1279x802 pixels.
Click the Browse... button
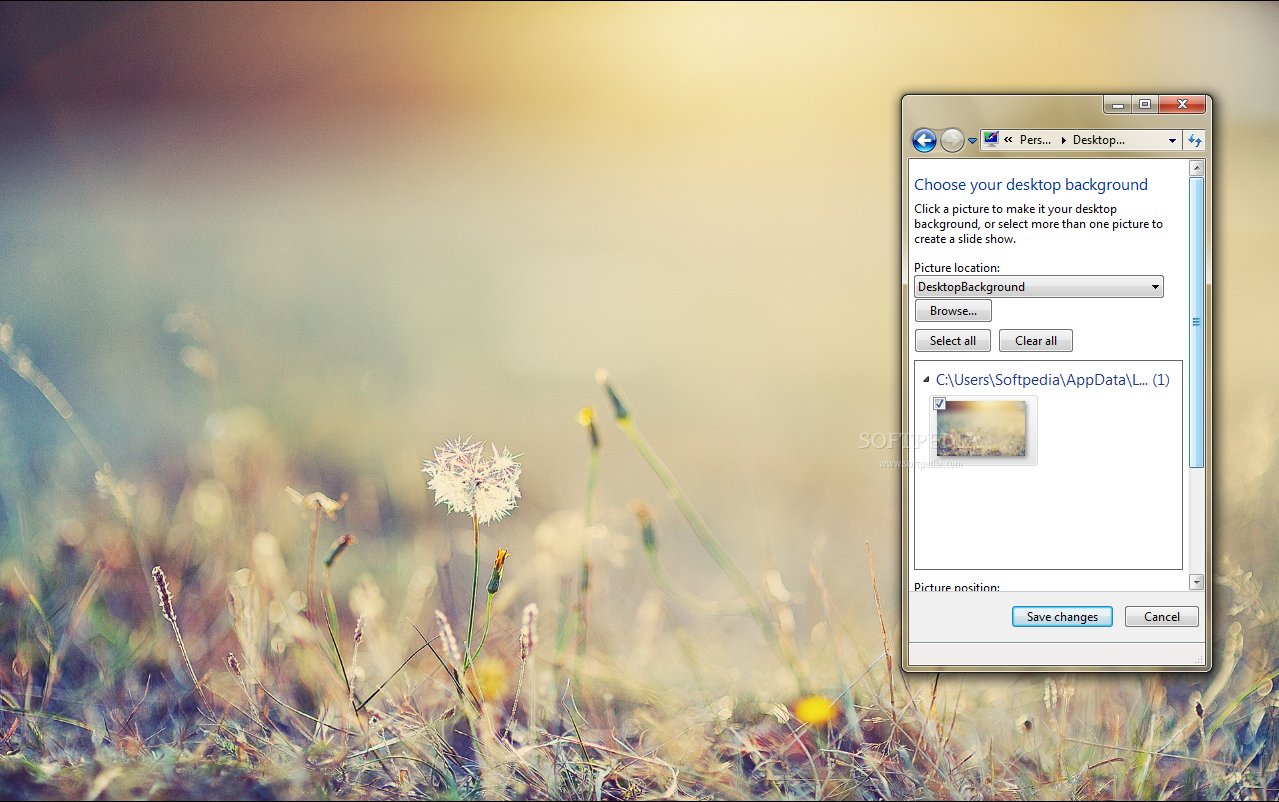953,311
